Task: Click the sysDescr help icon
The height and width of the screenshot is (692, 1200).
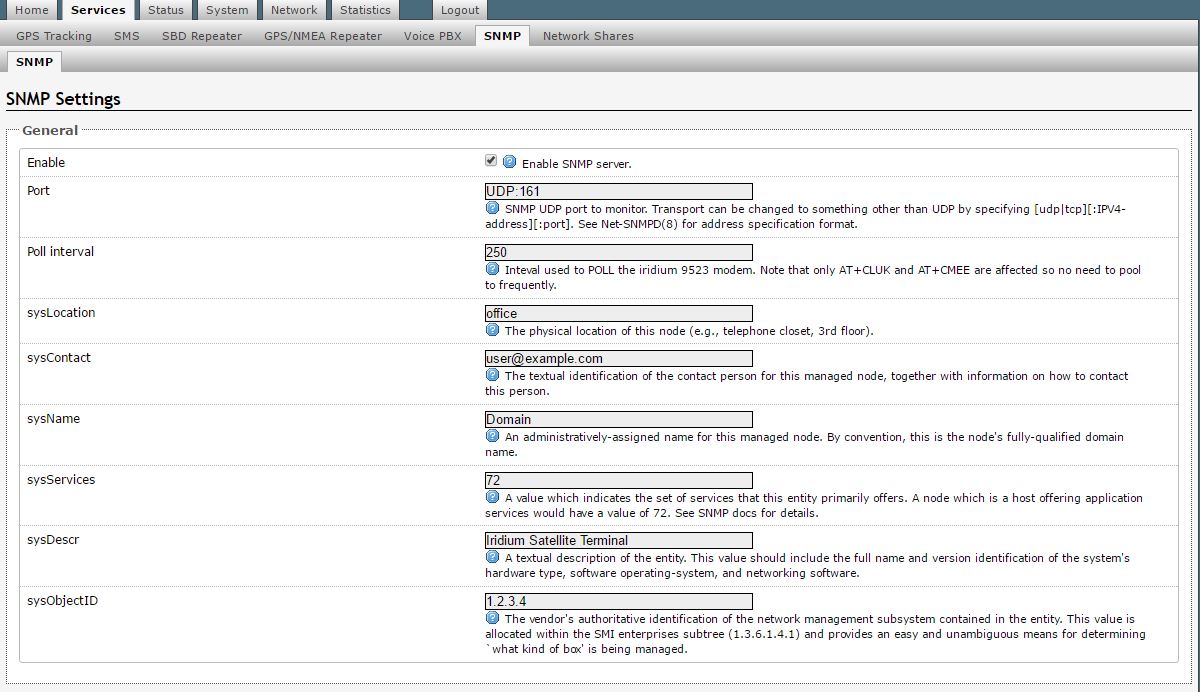Action: (492, 557)
